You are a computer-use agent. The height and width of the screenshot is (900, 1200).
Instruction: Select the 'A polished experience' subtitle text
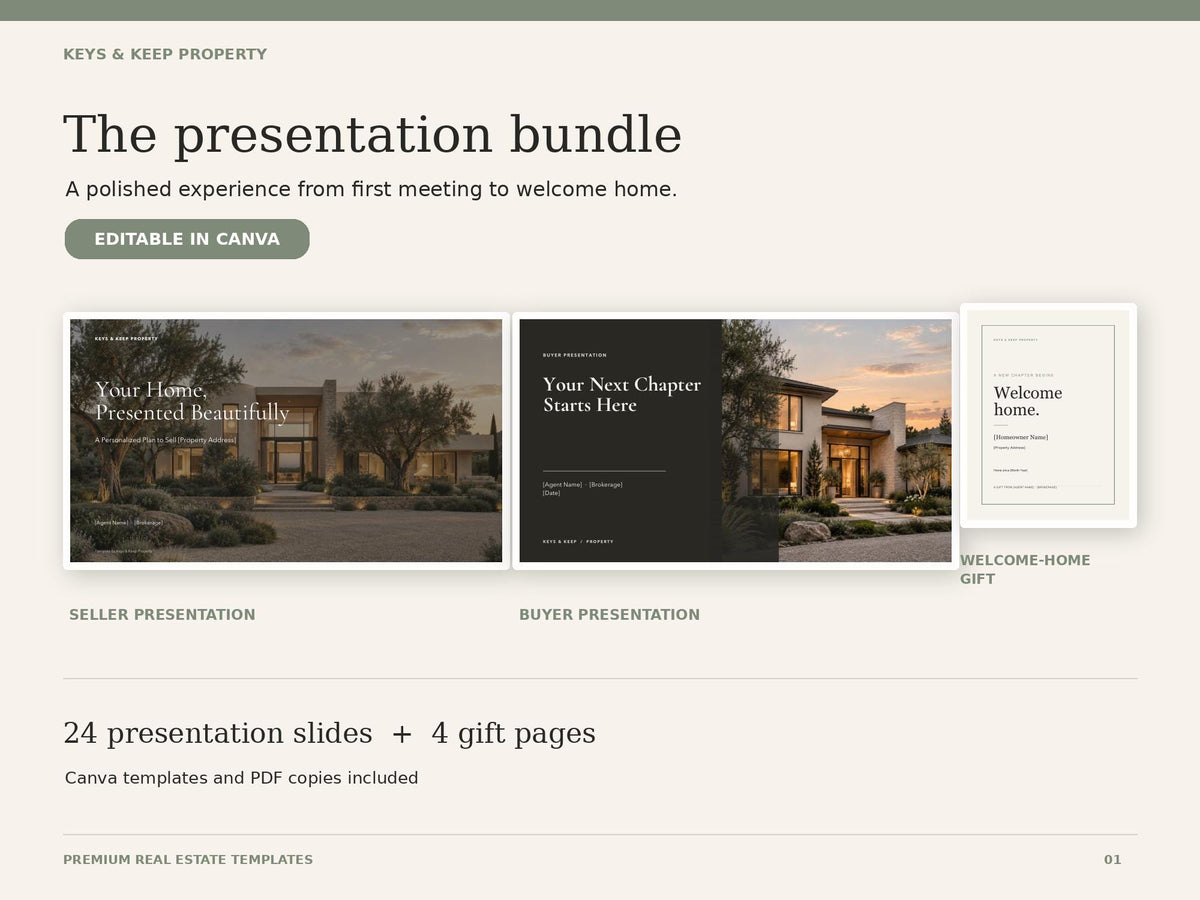[x=371, y=189]
